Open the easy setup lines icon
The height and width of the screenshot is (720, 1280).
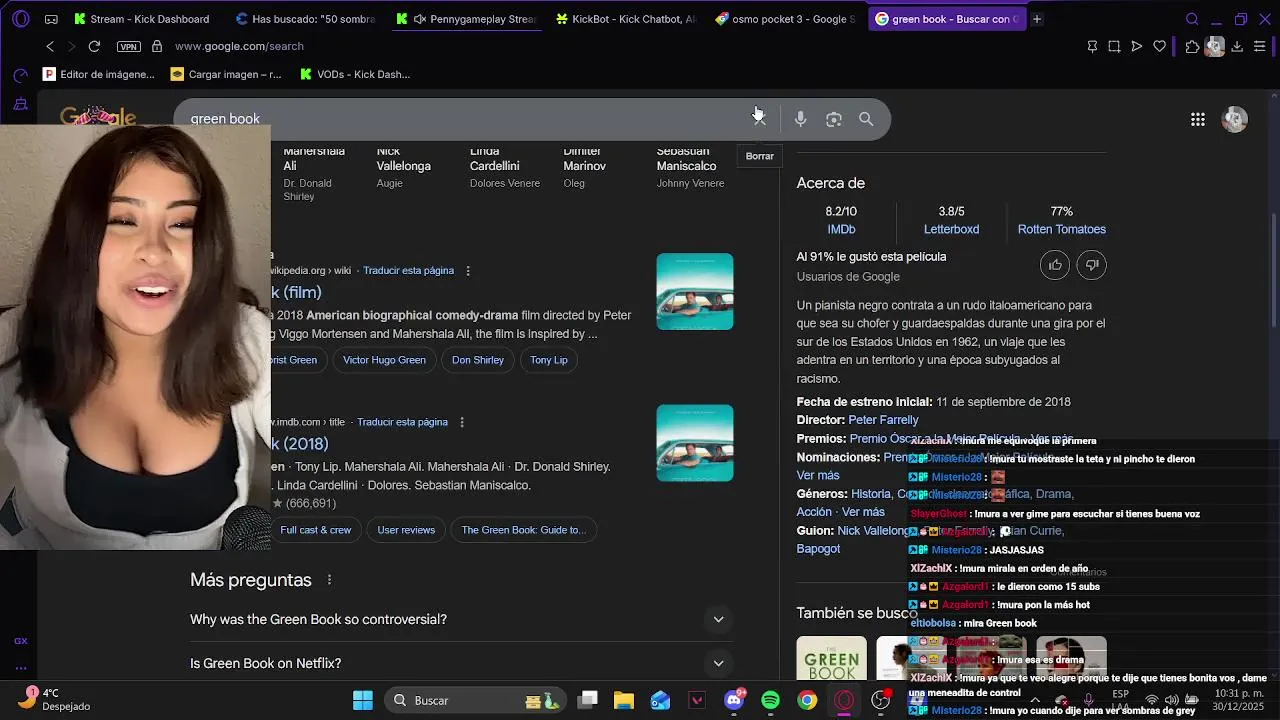(x=1260, y=46)
